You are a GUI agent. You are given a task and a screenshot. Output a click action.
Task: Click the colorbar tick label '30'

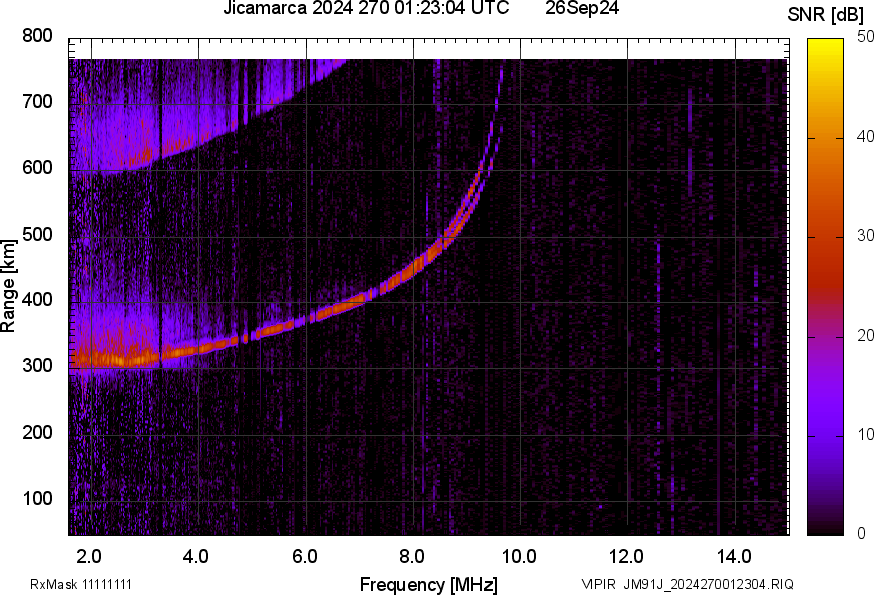click(x=865, y=236)
